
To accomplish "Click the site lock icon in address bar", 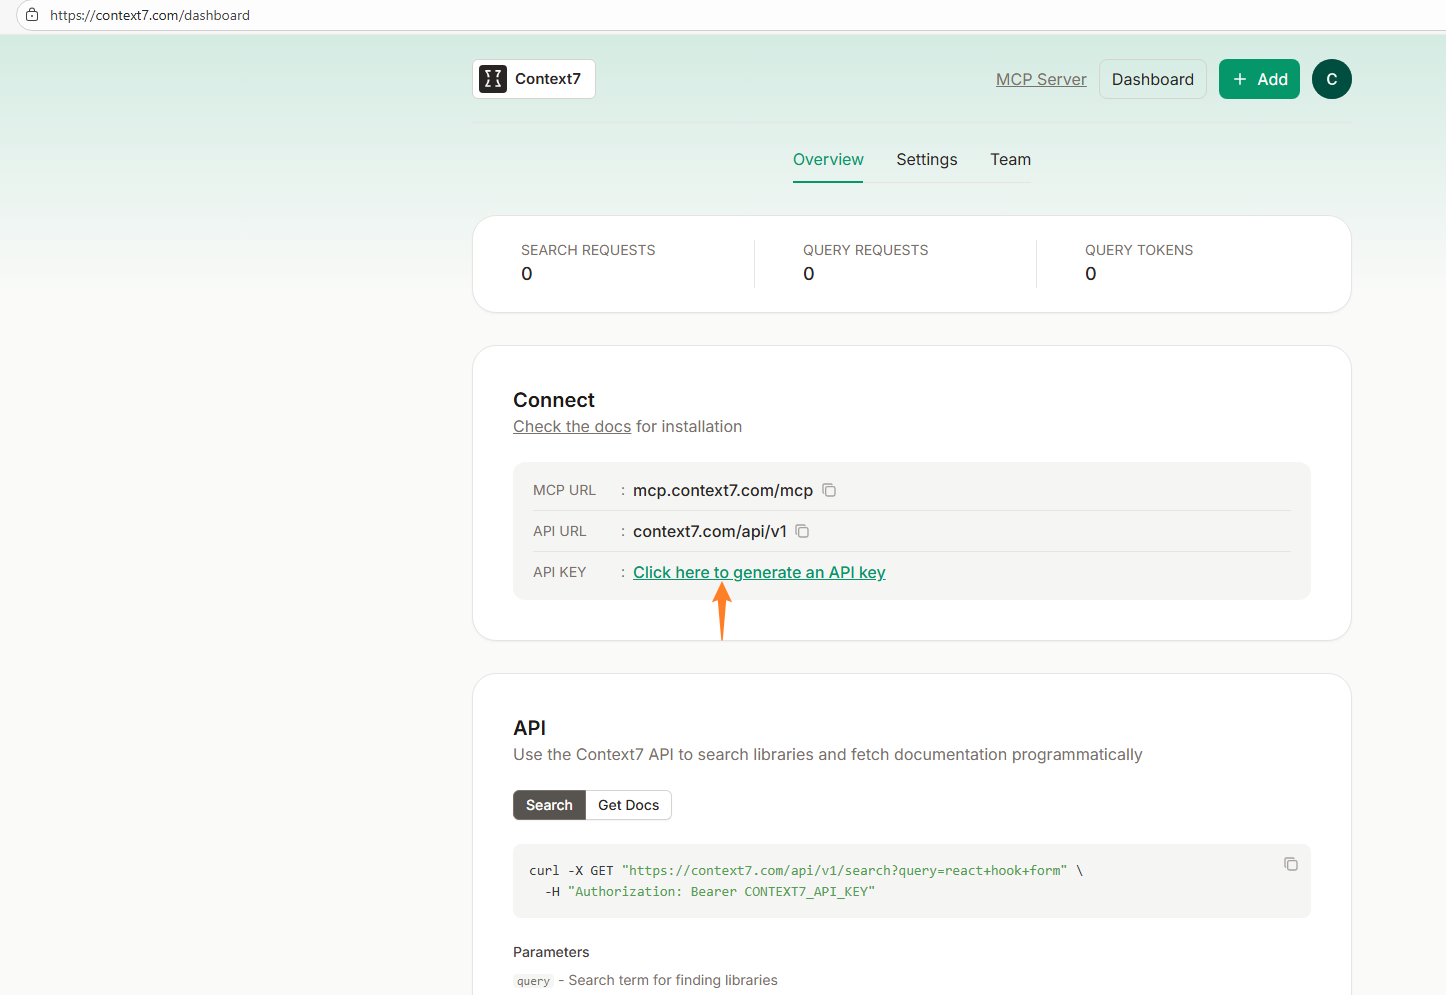I will (x=32, y=15).
